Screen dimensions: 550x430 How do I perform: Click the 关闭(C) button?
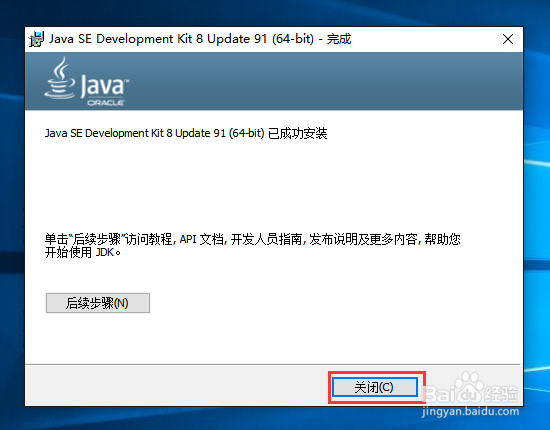375,387
